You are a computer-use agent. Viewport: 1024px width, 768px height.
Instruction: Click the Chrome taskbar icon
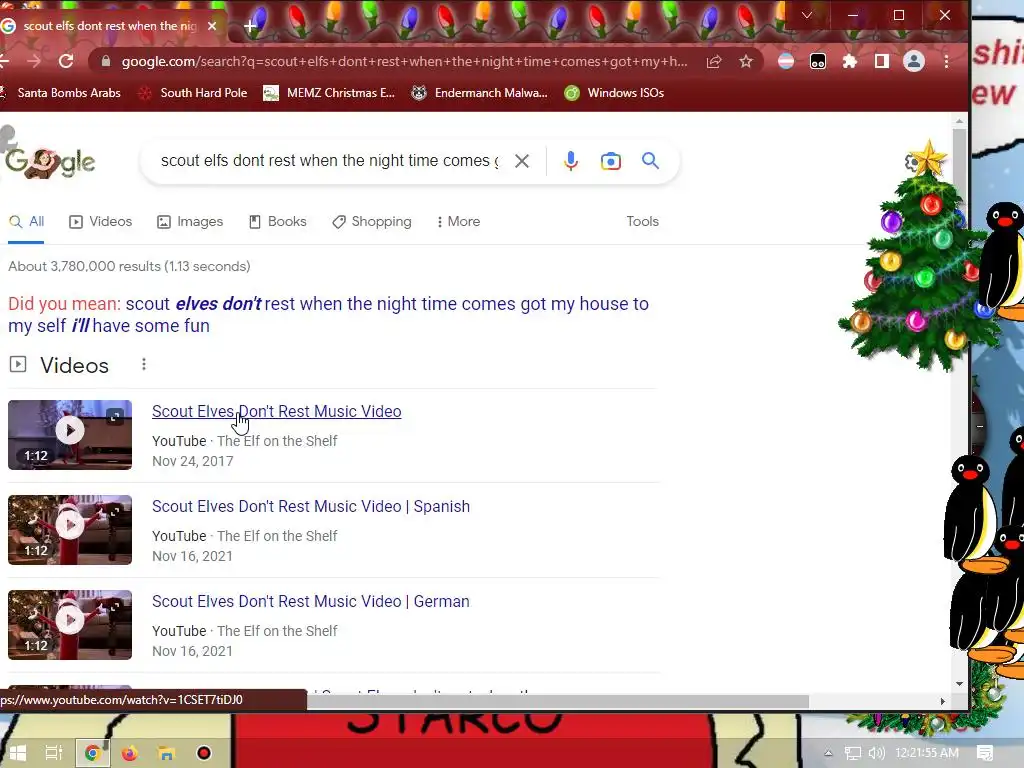point(92,753)
